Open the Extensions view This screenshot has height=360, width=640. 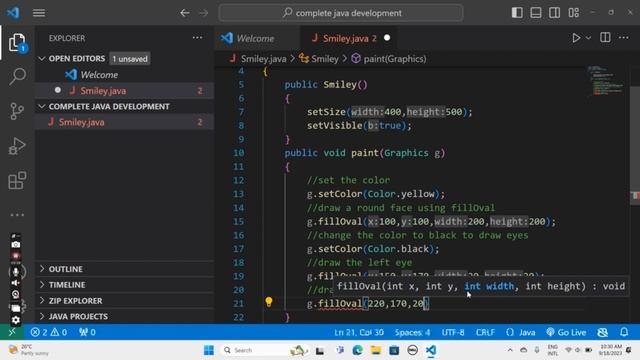point(17,180)
